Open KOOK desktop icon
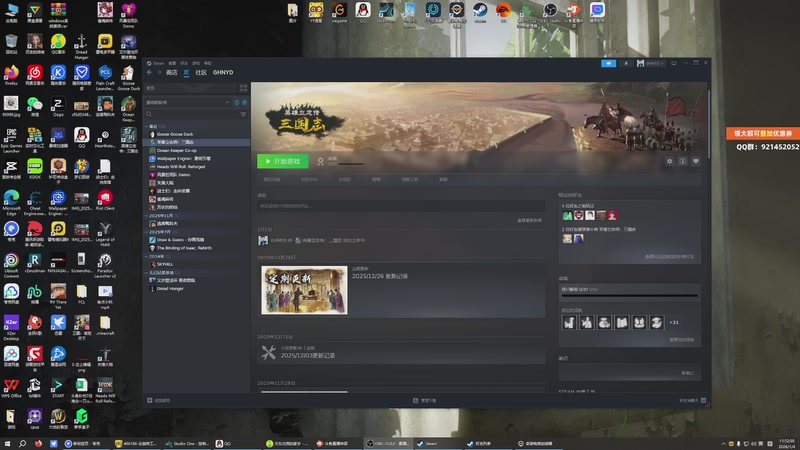This screenshot has width=800, height=450. pyautogui.click(x=35, y=169)
